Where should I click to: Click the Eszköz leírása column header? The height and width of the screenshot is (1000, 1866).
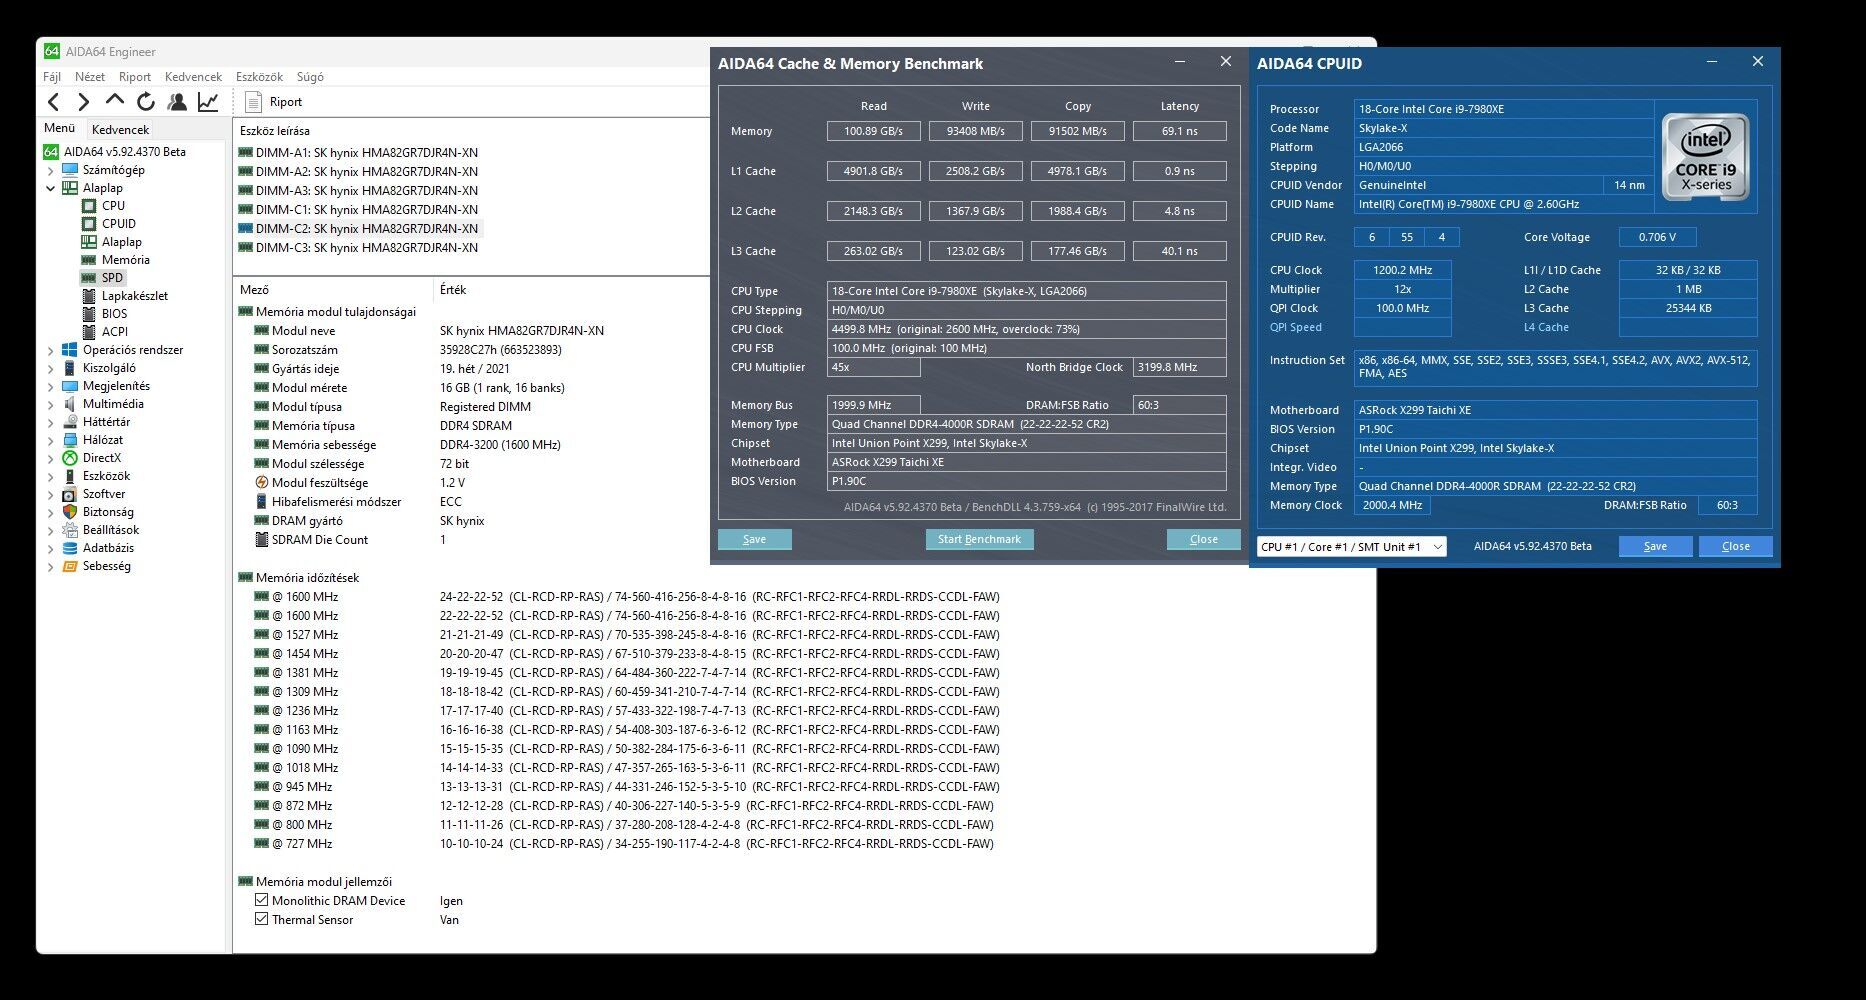click(x=275, y=131)
